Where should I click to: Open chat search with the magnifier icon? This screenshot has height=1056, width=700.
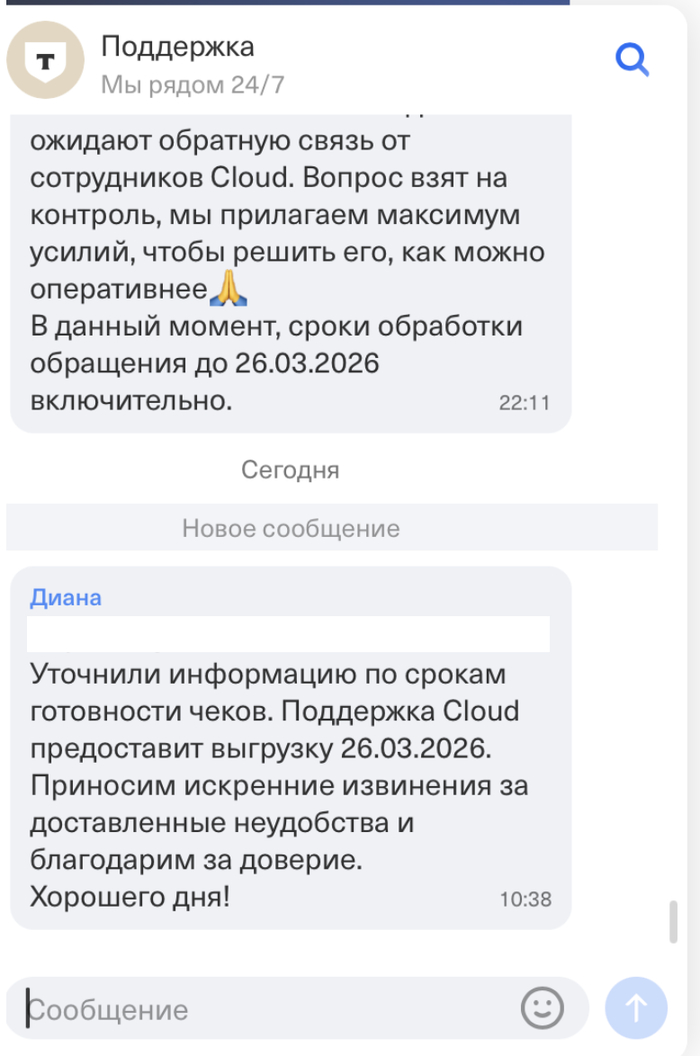click(632, 61)
